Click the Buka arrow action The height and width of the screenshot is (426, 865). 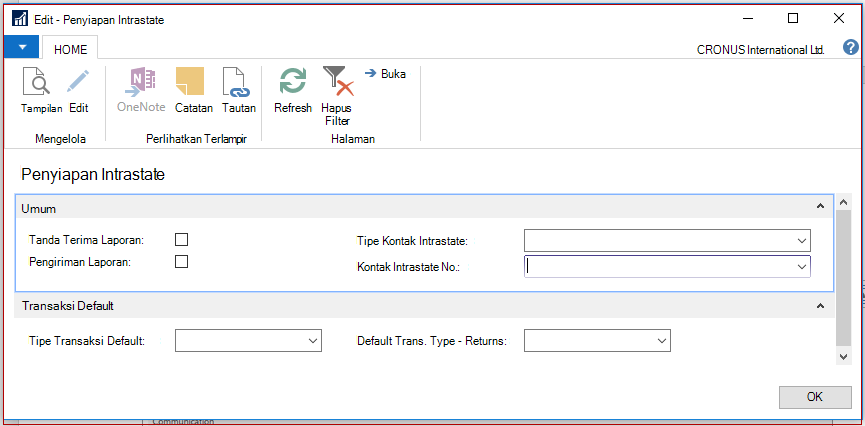[386, 74]
